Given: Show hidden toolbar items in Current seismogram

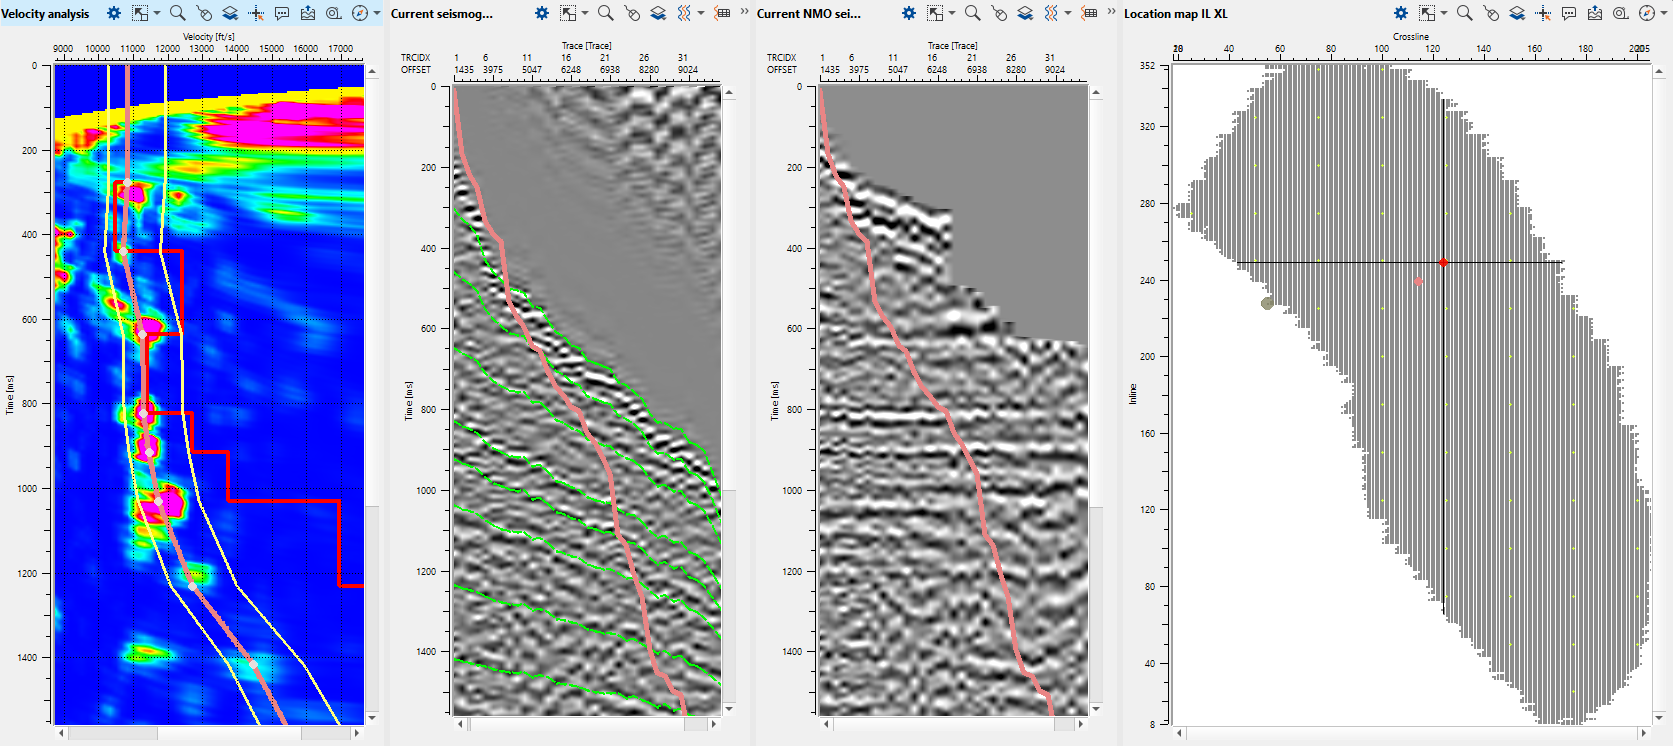Looking at the screenshot, I should pos(744,12).
